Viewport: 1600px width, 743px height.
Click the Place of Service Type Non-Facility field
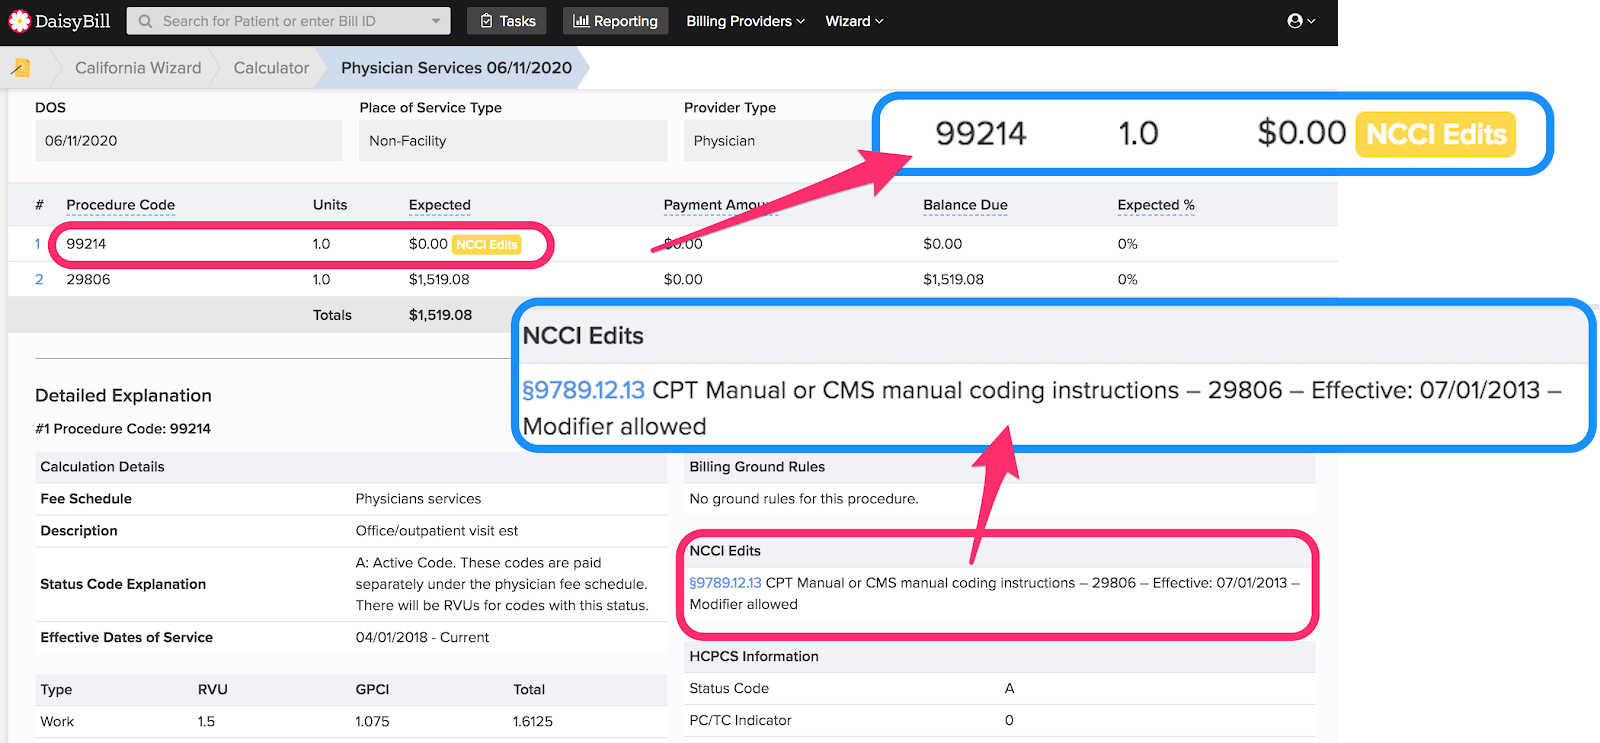512,141
